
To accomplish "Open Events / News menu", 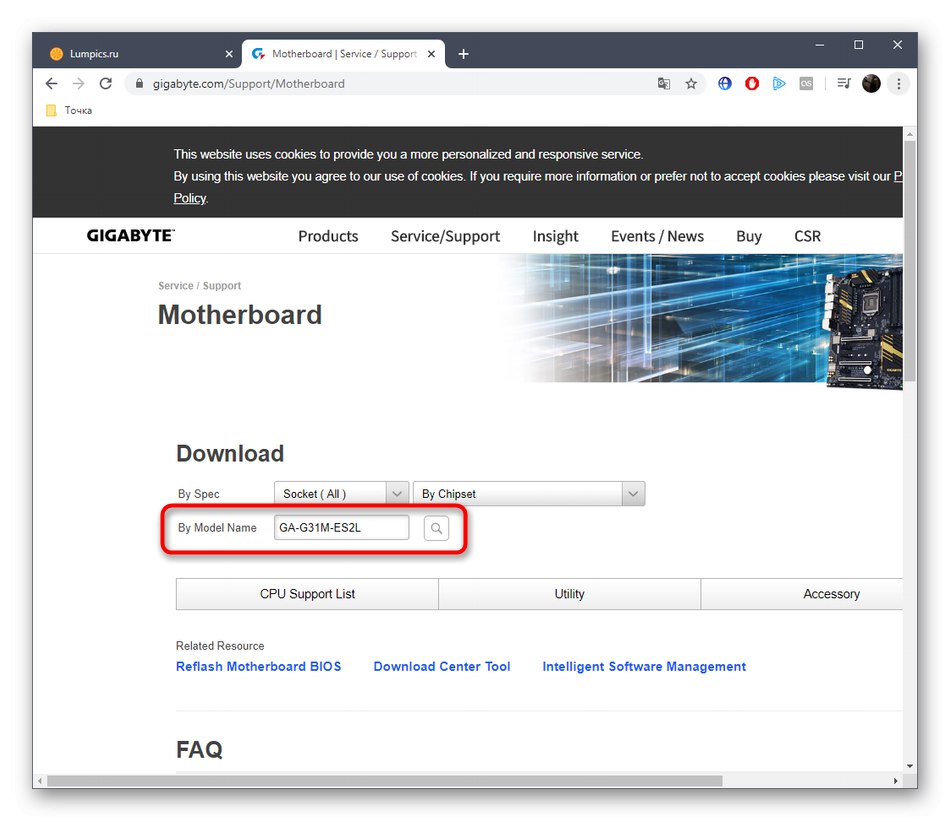I will 657,236.
